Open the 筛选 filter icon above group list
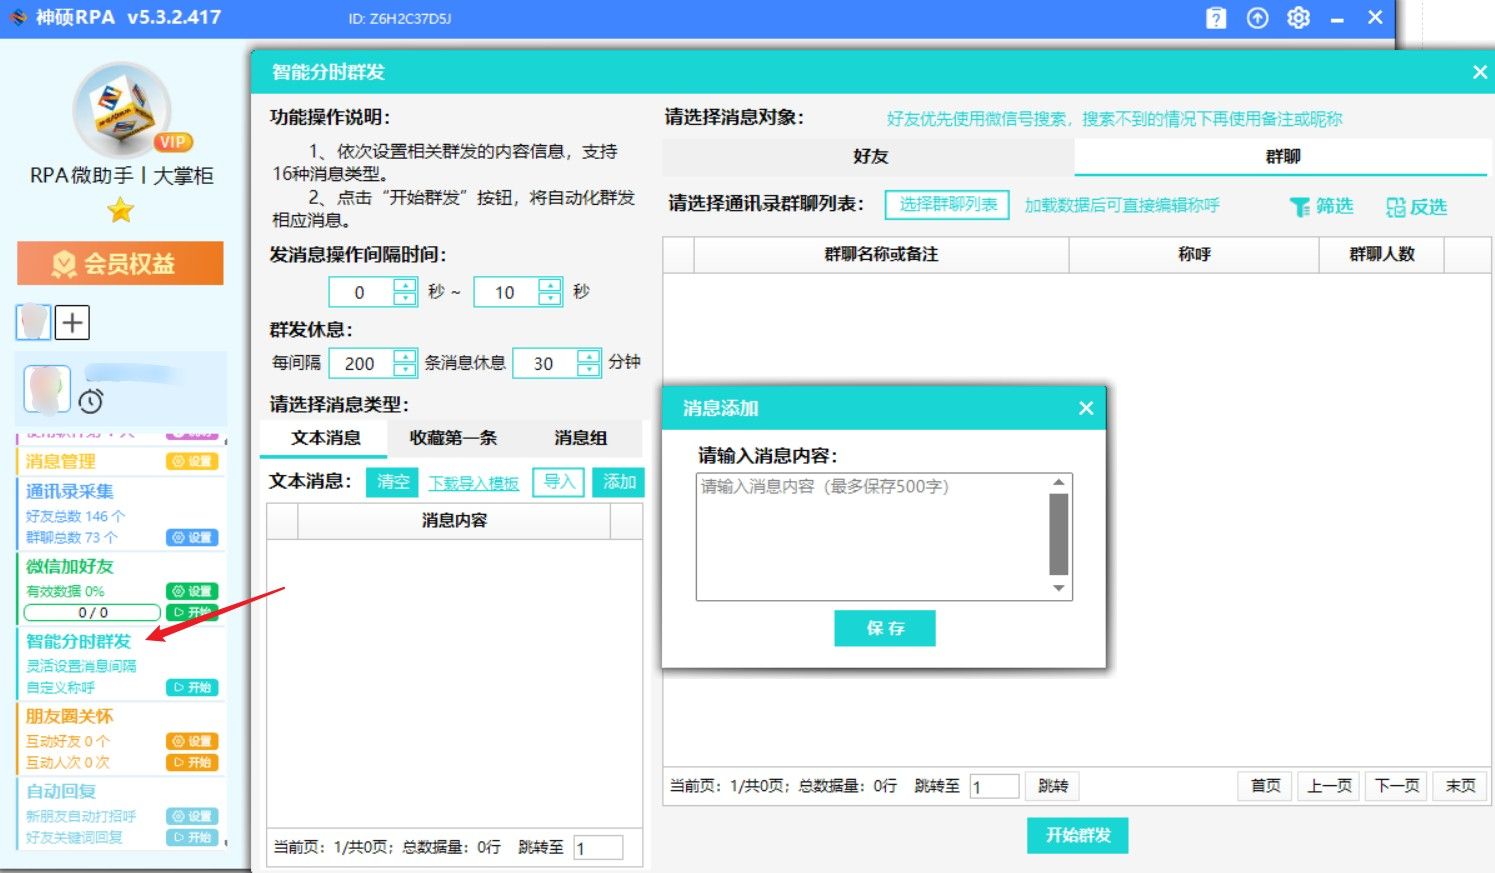The width and height of the screenshot is (1495, 873). click(1299, 207)
